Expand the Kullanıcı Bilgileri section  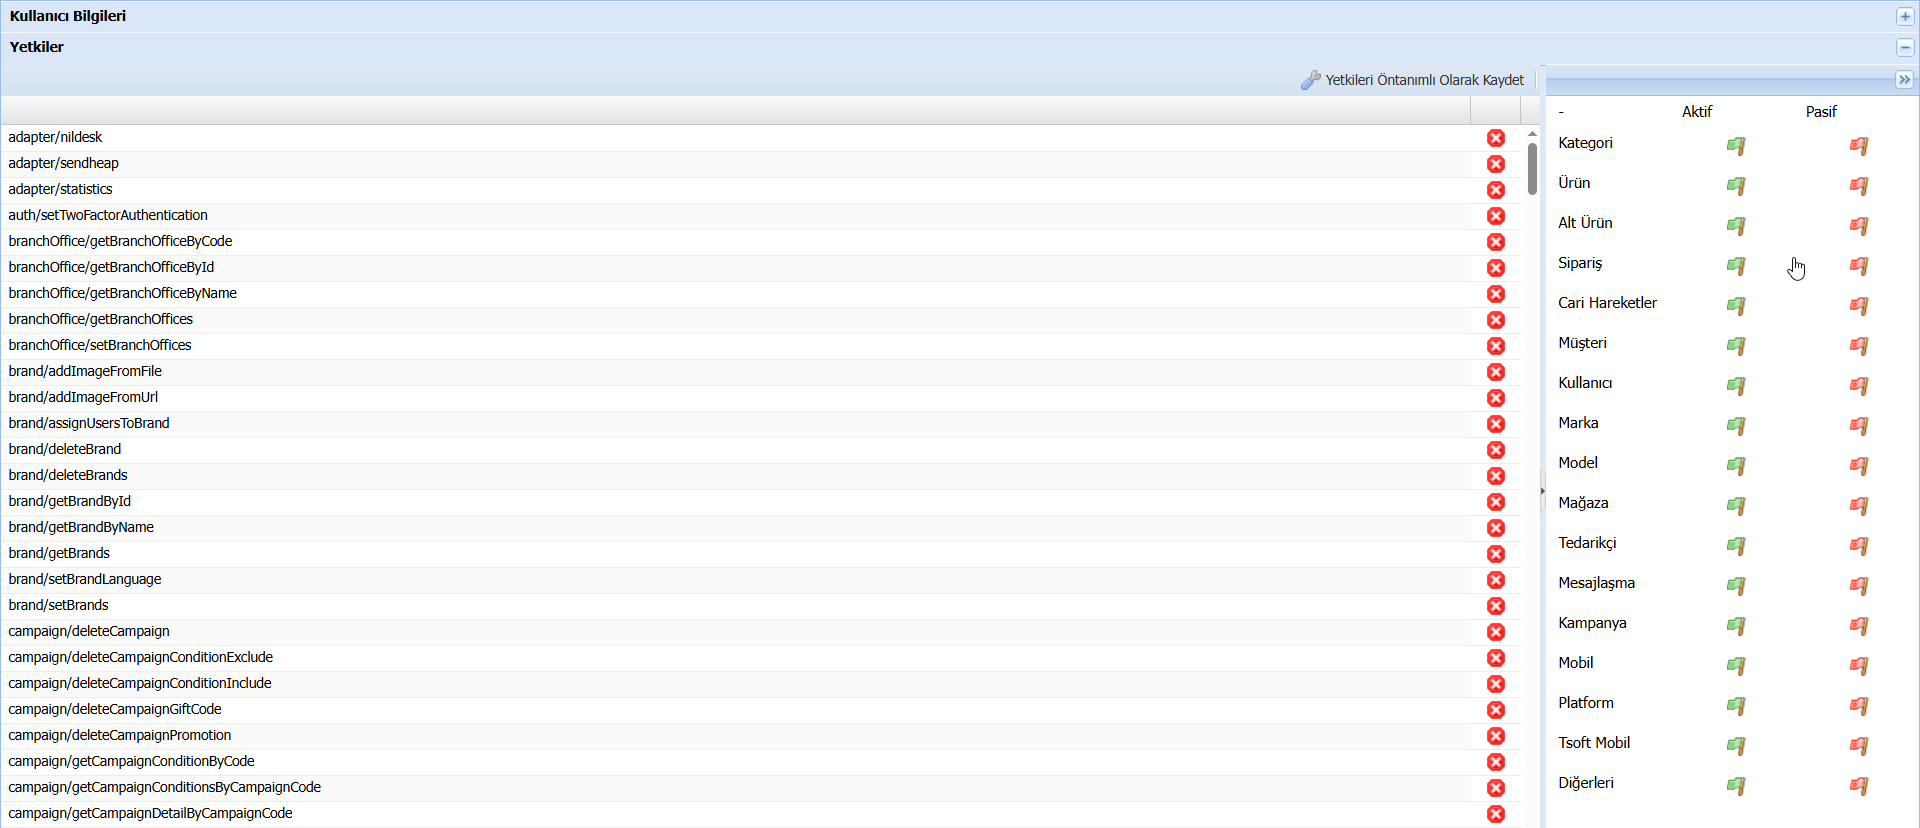(1904, 17)
